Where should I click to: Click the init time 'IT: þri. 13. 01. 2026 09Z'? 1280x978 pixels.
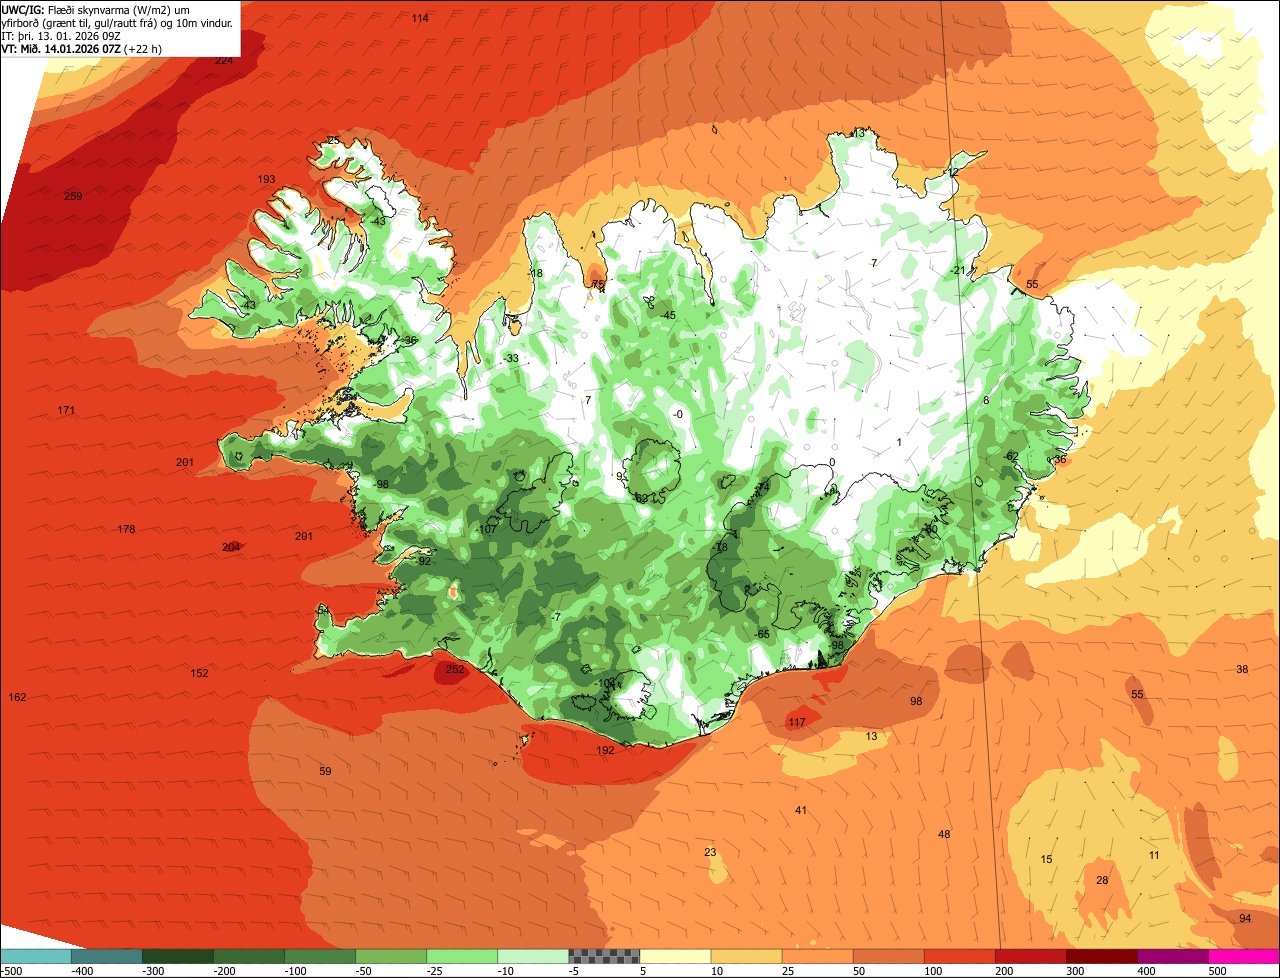pos(61,35)
